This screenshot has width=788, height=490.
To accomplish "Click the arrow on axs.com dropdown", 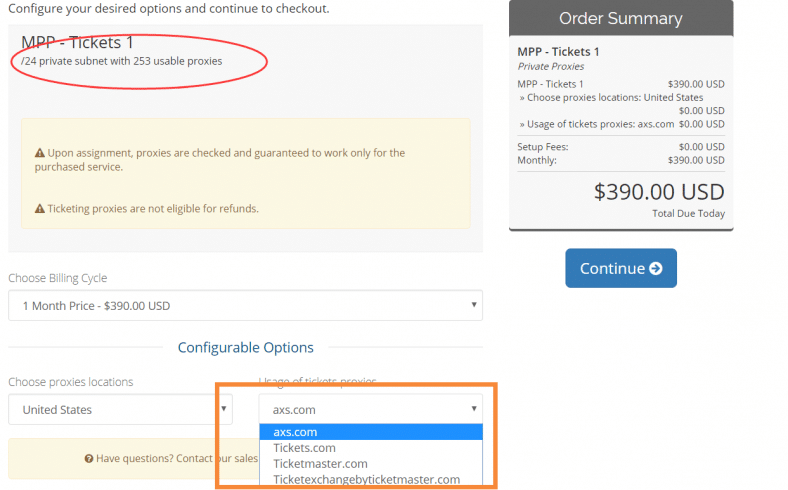I will pos(473,409).
